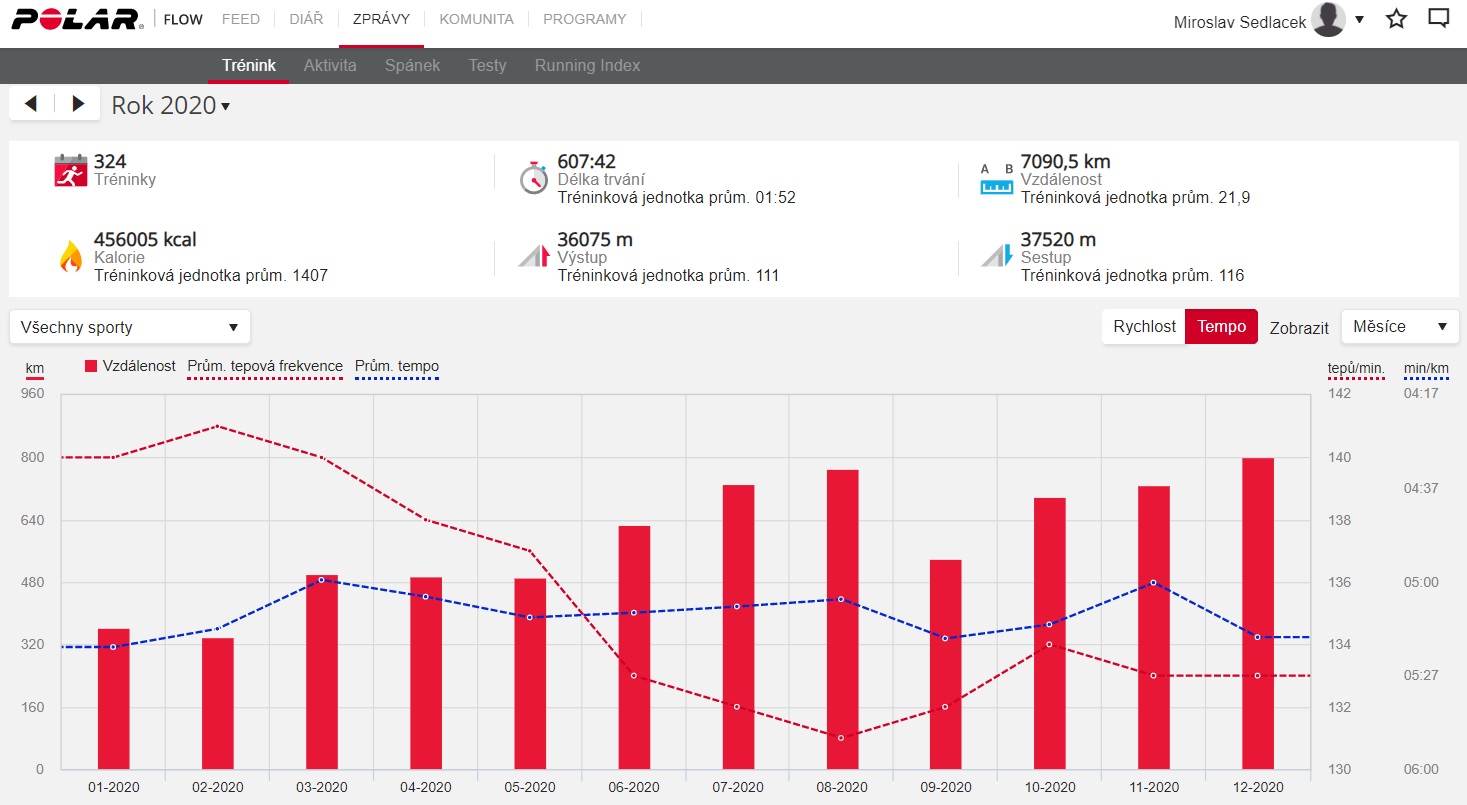This screenshot has width=1467, height=805.
Task: Click the flame Kalorie icon
Action: 70,256
